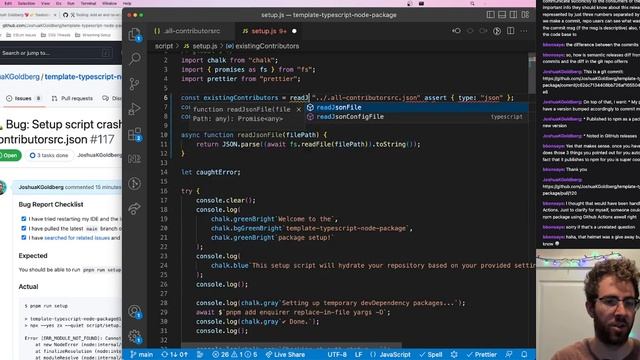This screenshot has width=640, height=360.
Task: Open the Search view in VS Code
Action: pyautogui.click(x=134, y=58)
